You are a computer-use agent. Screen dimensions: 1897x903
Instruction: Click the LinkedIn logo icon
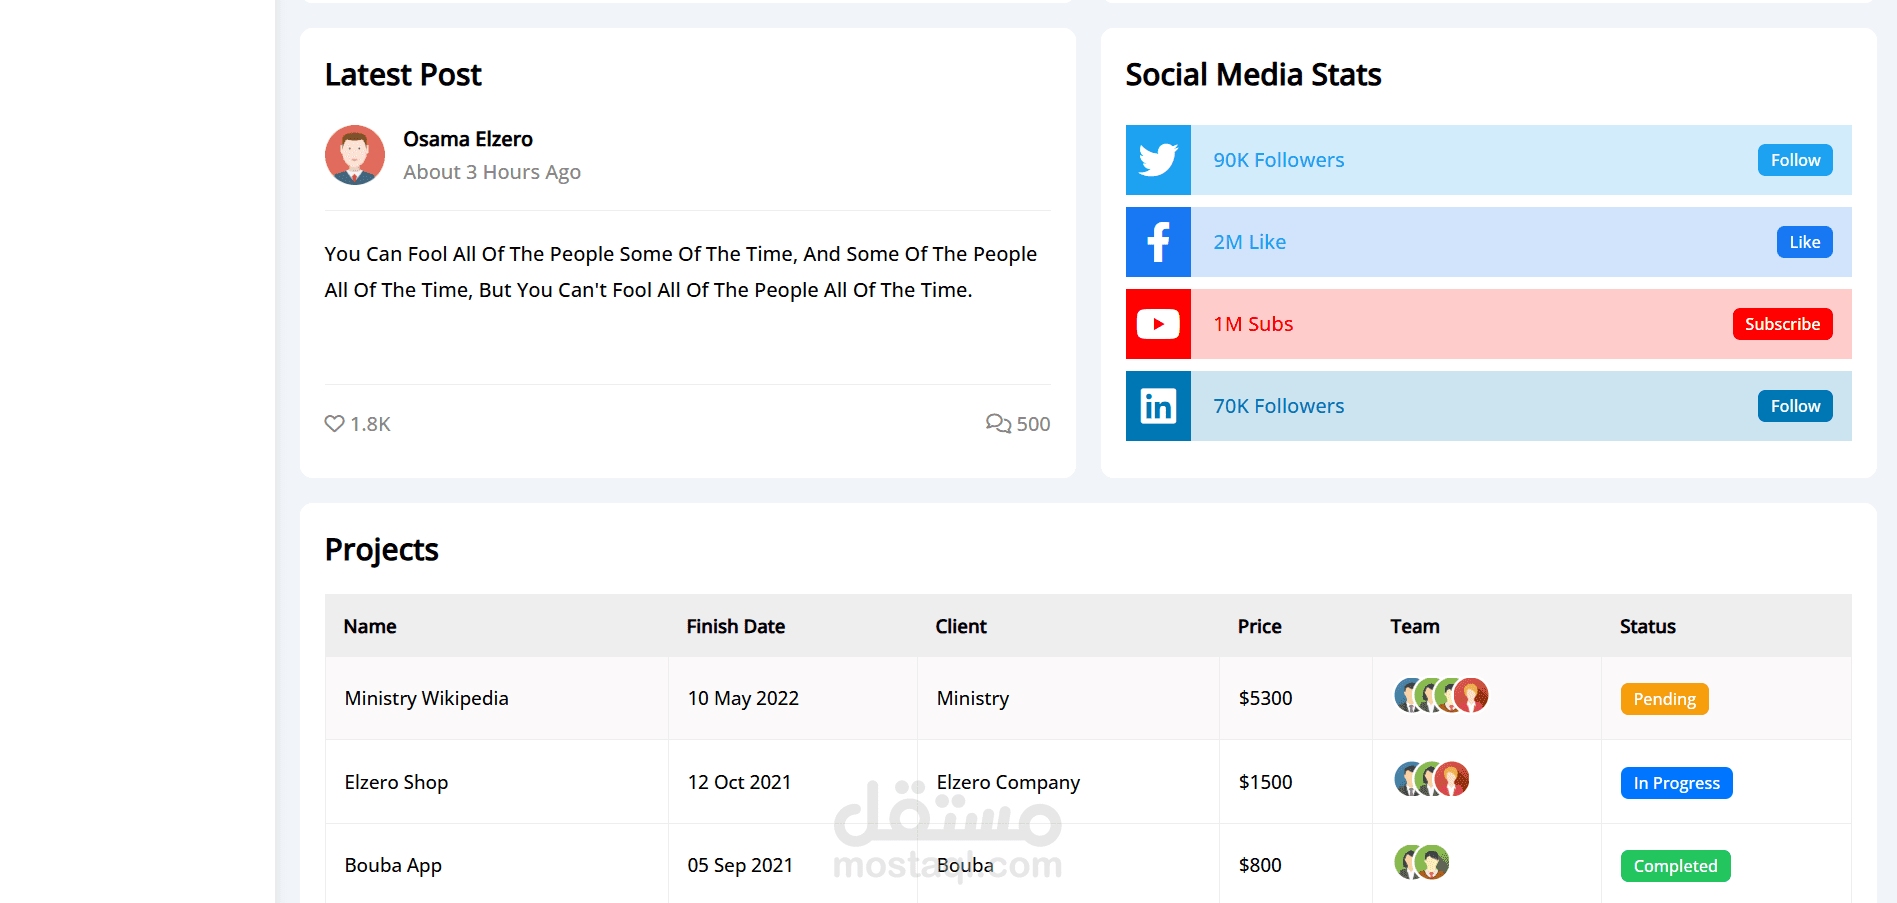point(1158,406)
